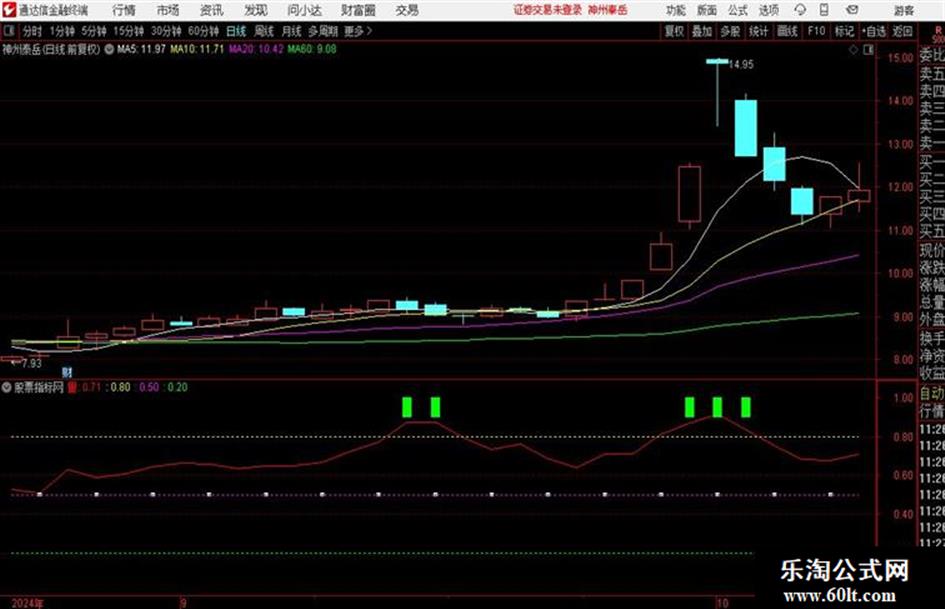Switch to 5分钟 period

(x=94, y=31)
